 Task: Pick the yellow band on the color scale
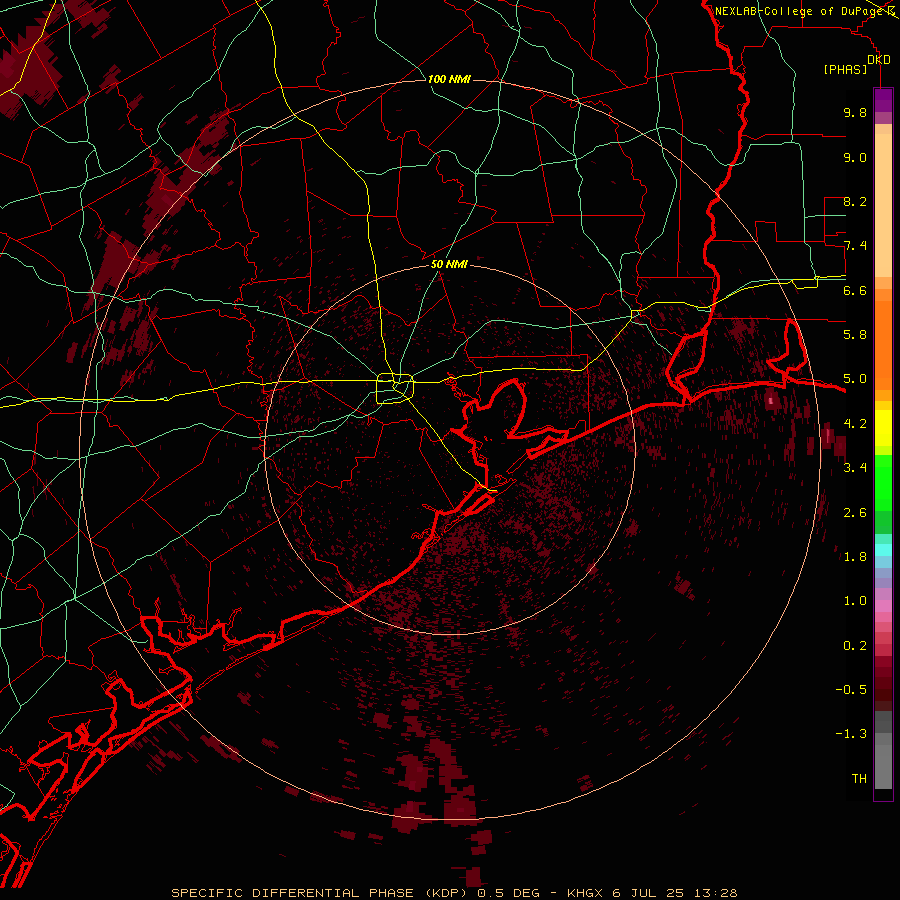pos(883,428)
